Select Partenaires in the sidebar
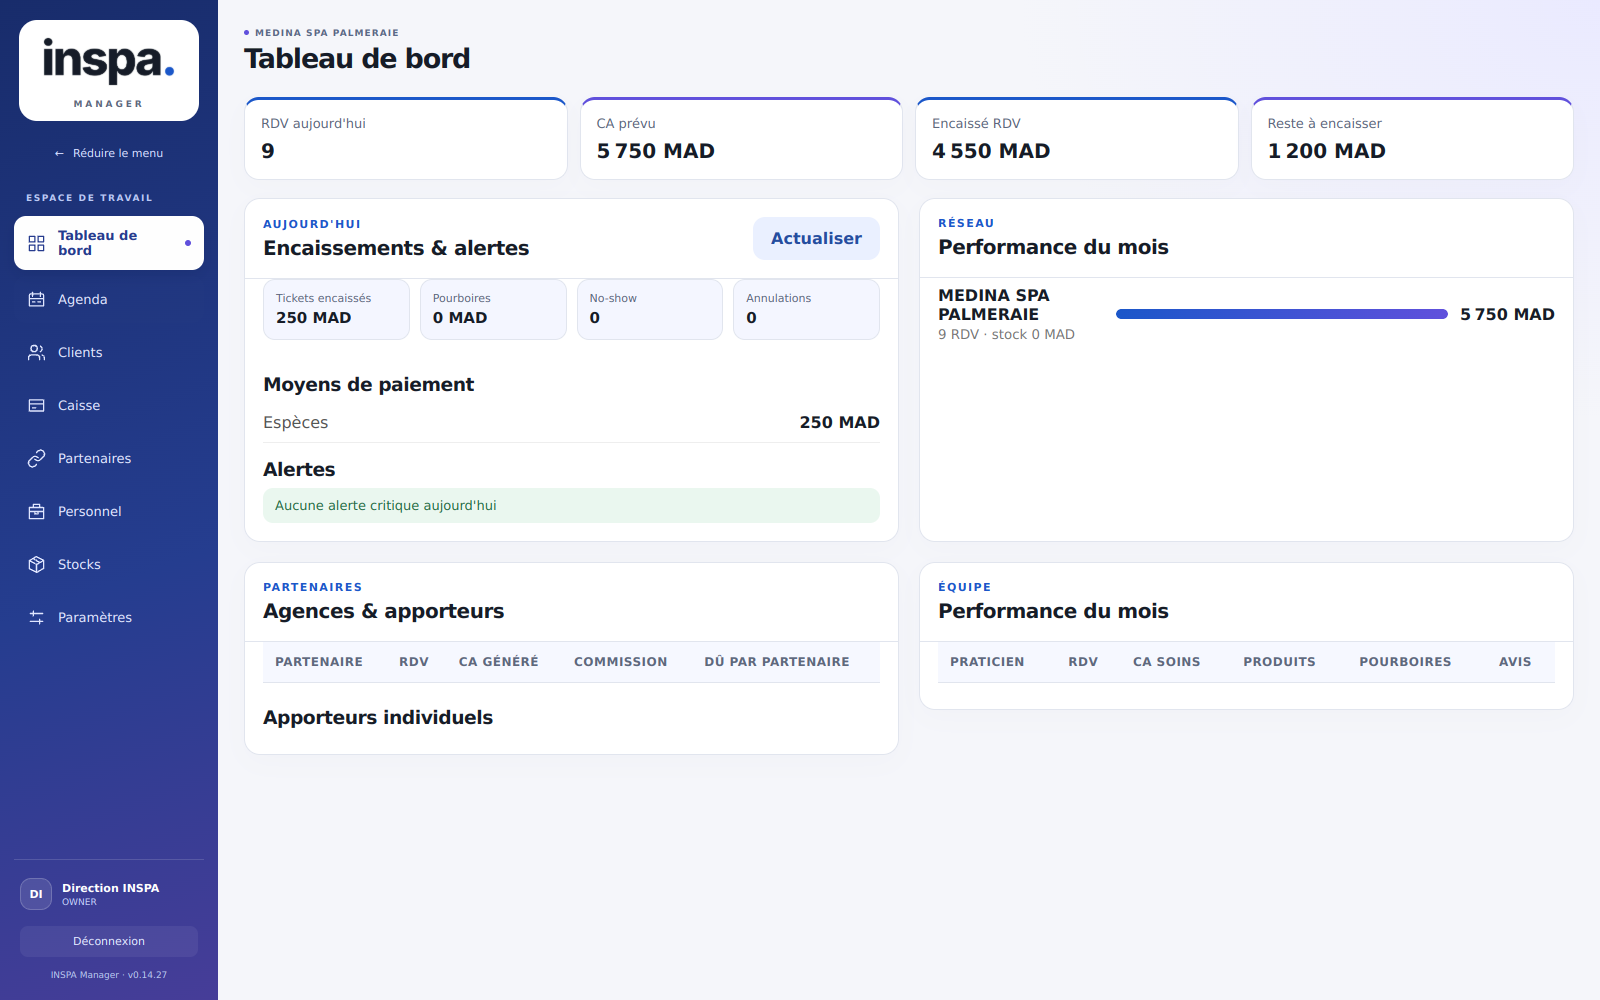This screenshot has height=1000, width=1600. (109, 458)
